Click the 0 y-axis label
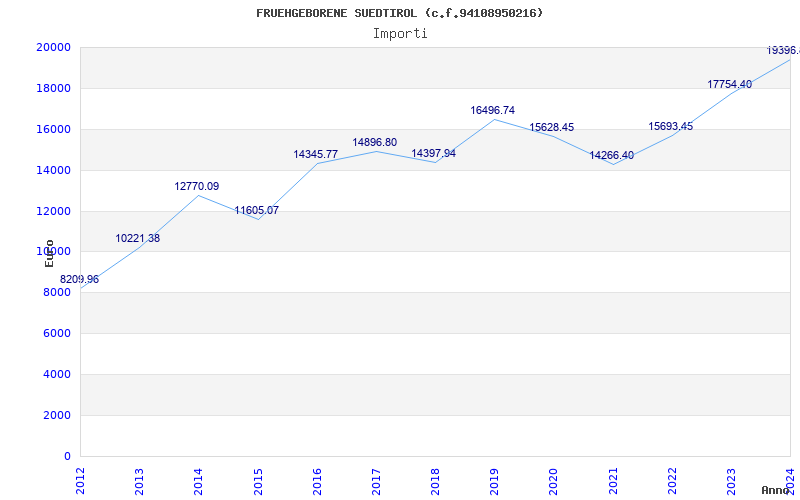The height and width of the screenshot is (500, 800). (x=67, y=456)
